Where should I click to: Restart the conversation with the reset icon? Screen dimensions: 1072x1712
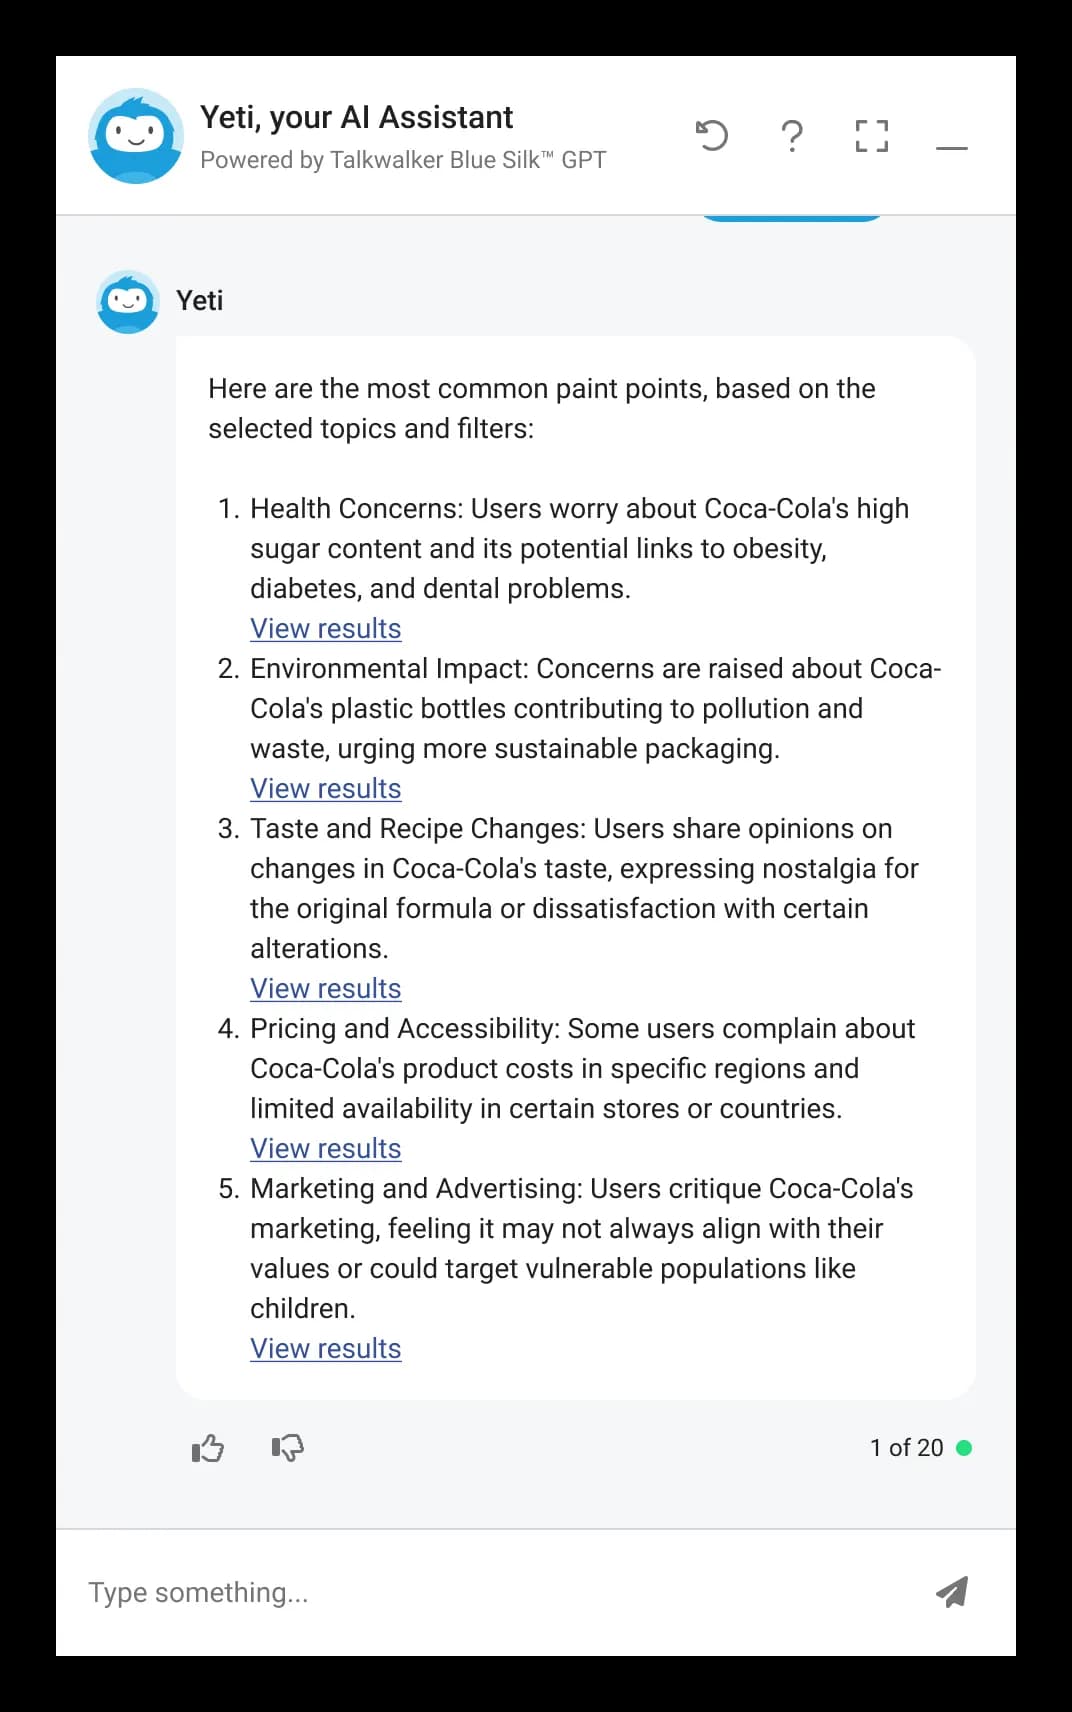(712, 135)
